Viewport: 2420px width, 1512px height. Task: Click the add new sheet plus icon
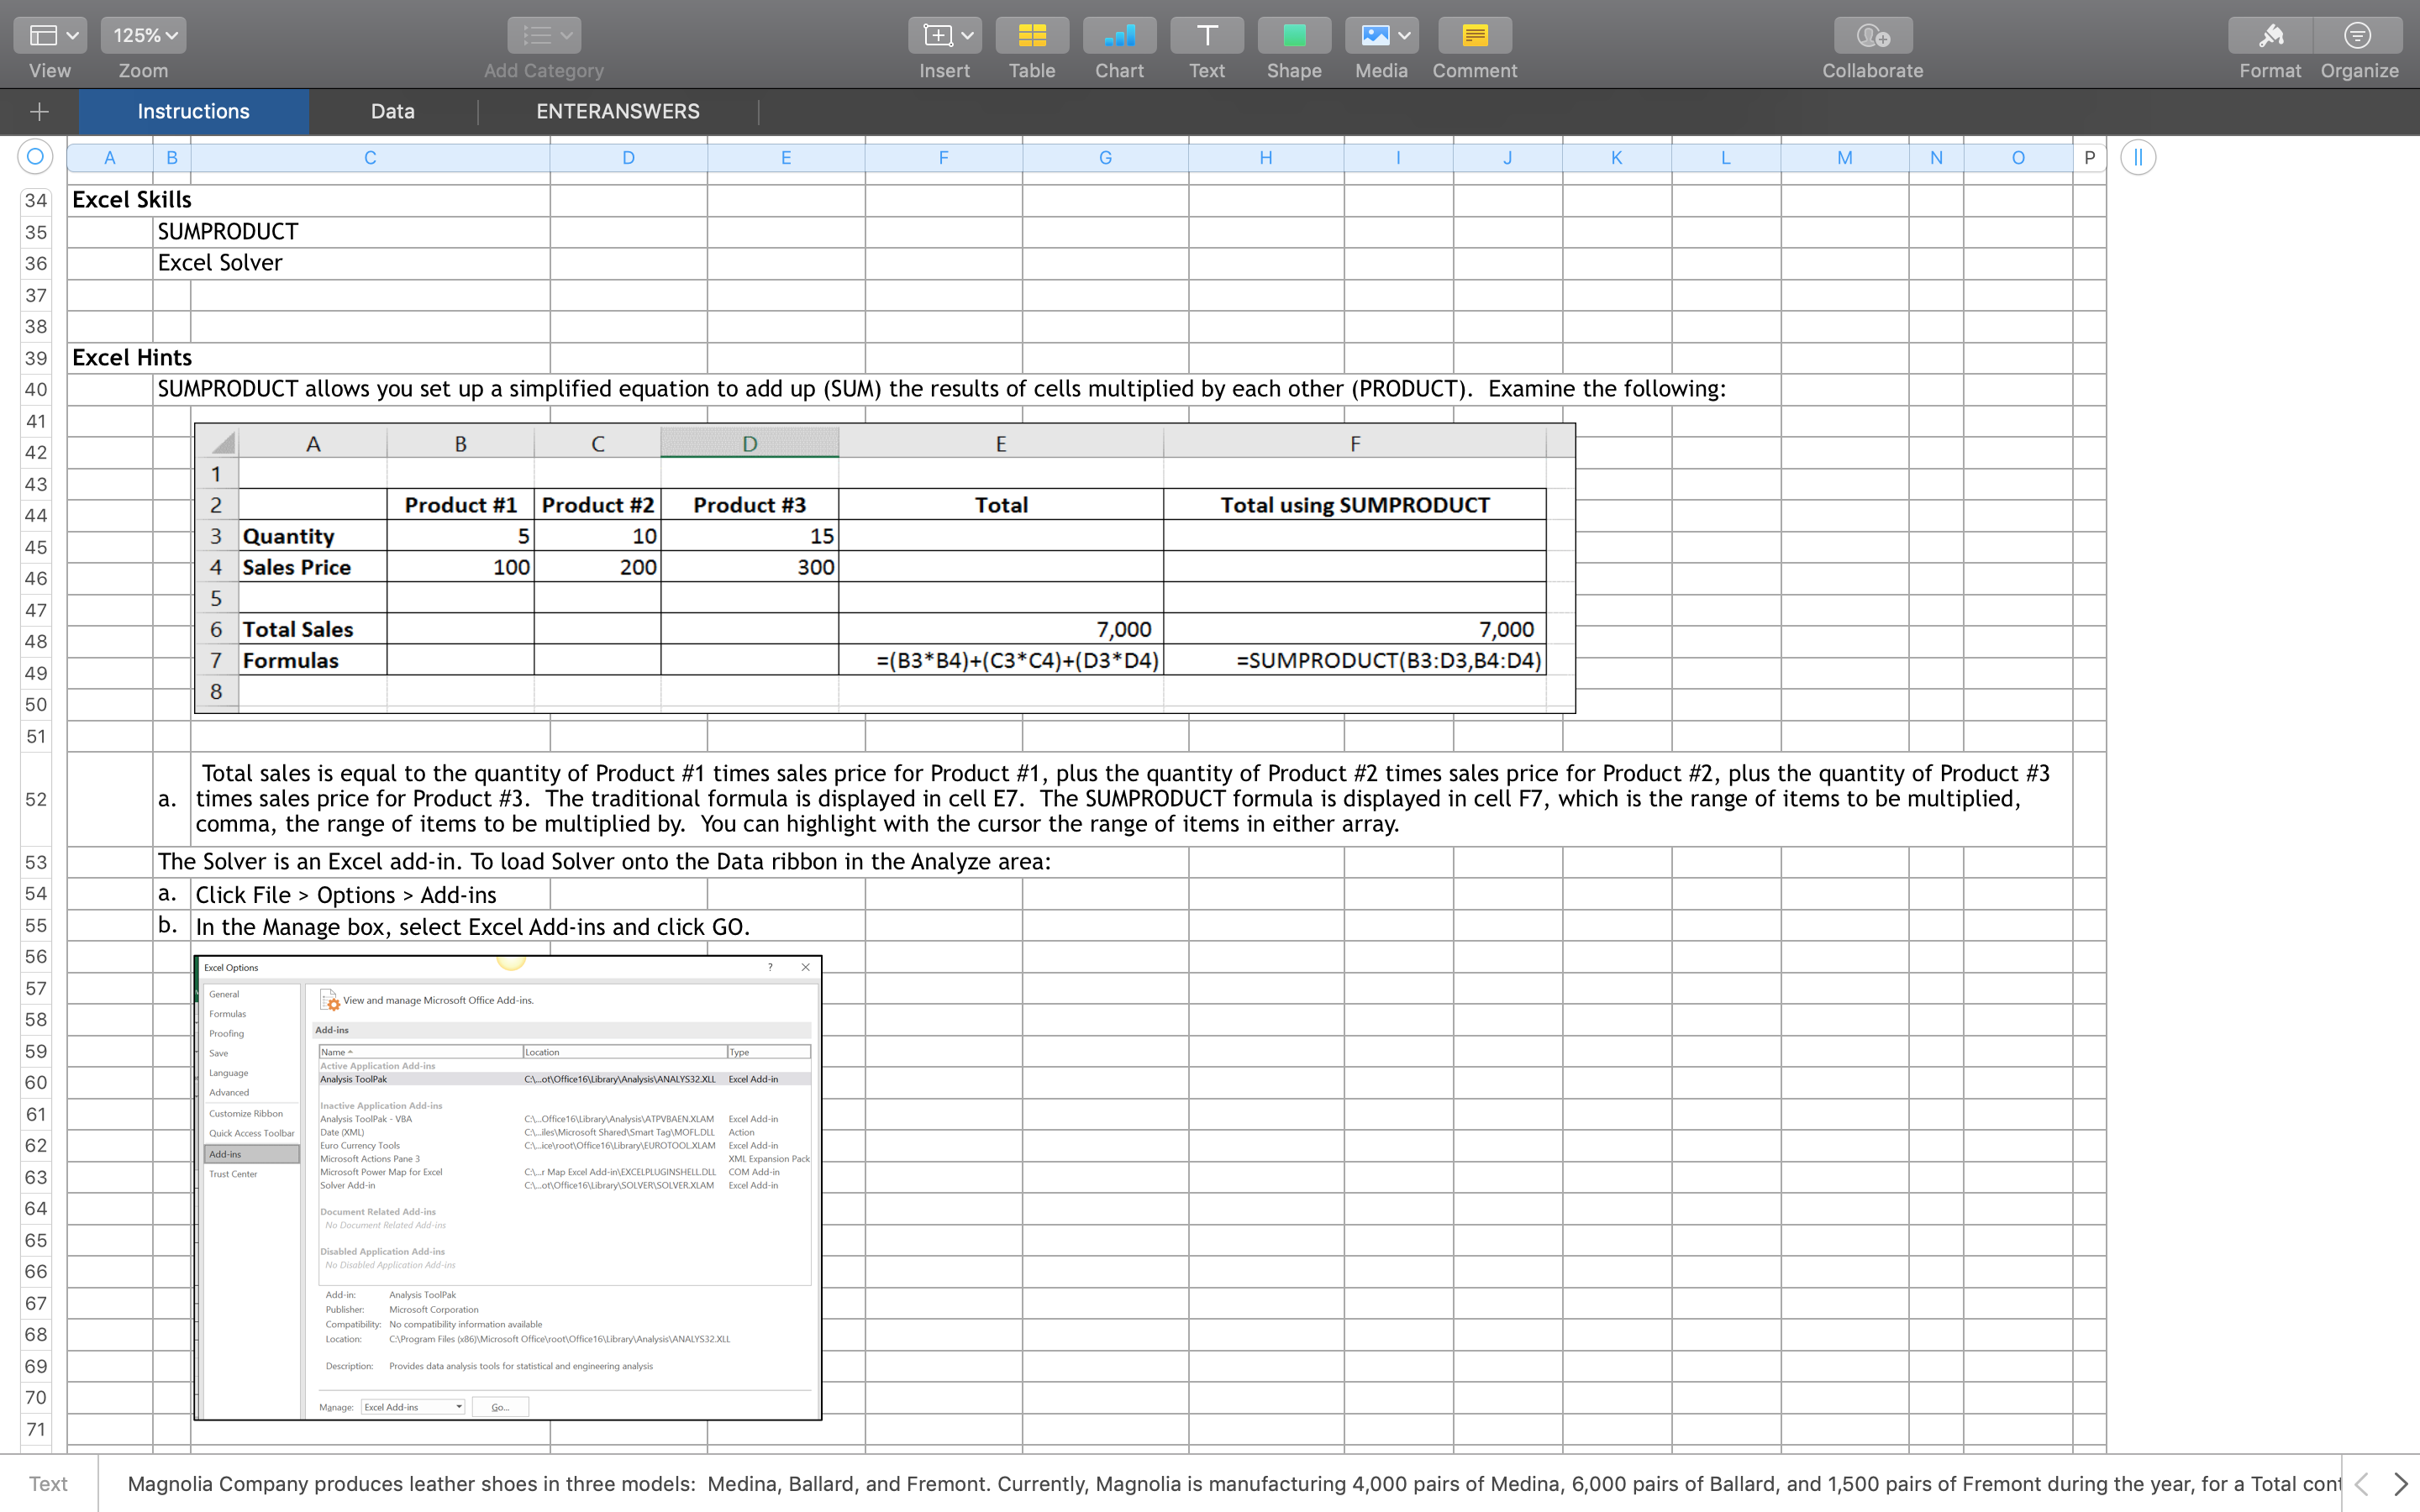[x=39, y=111]
